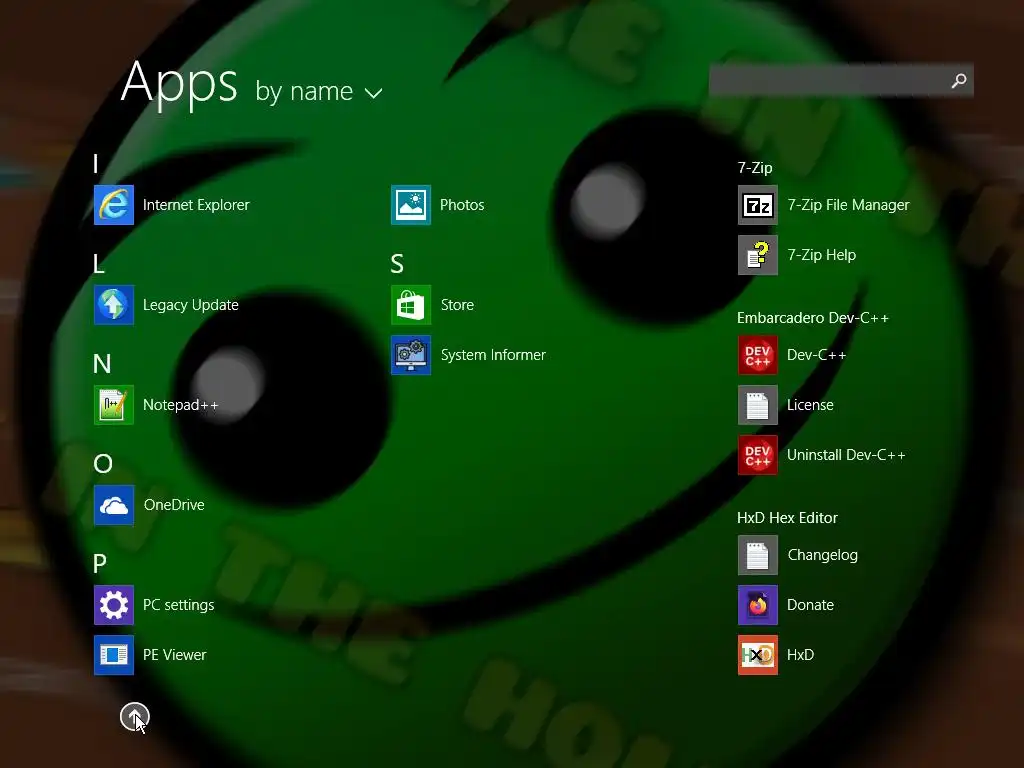Click the OneDrive cloud icon
Screen dimensions: 1024x768
point(114,505)
